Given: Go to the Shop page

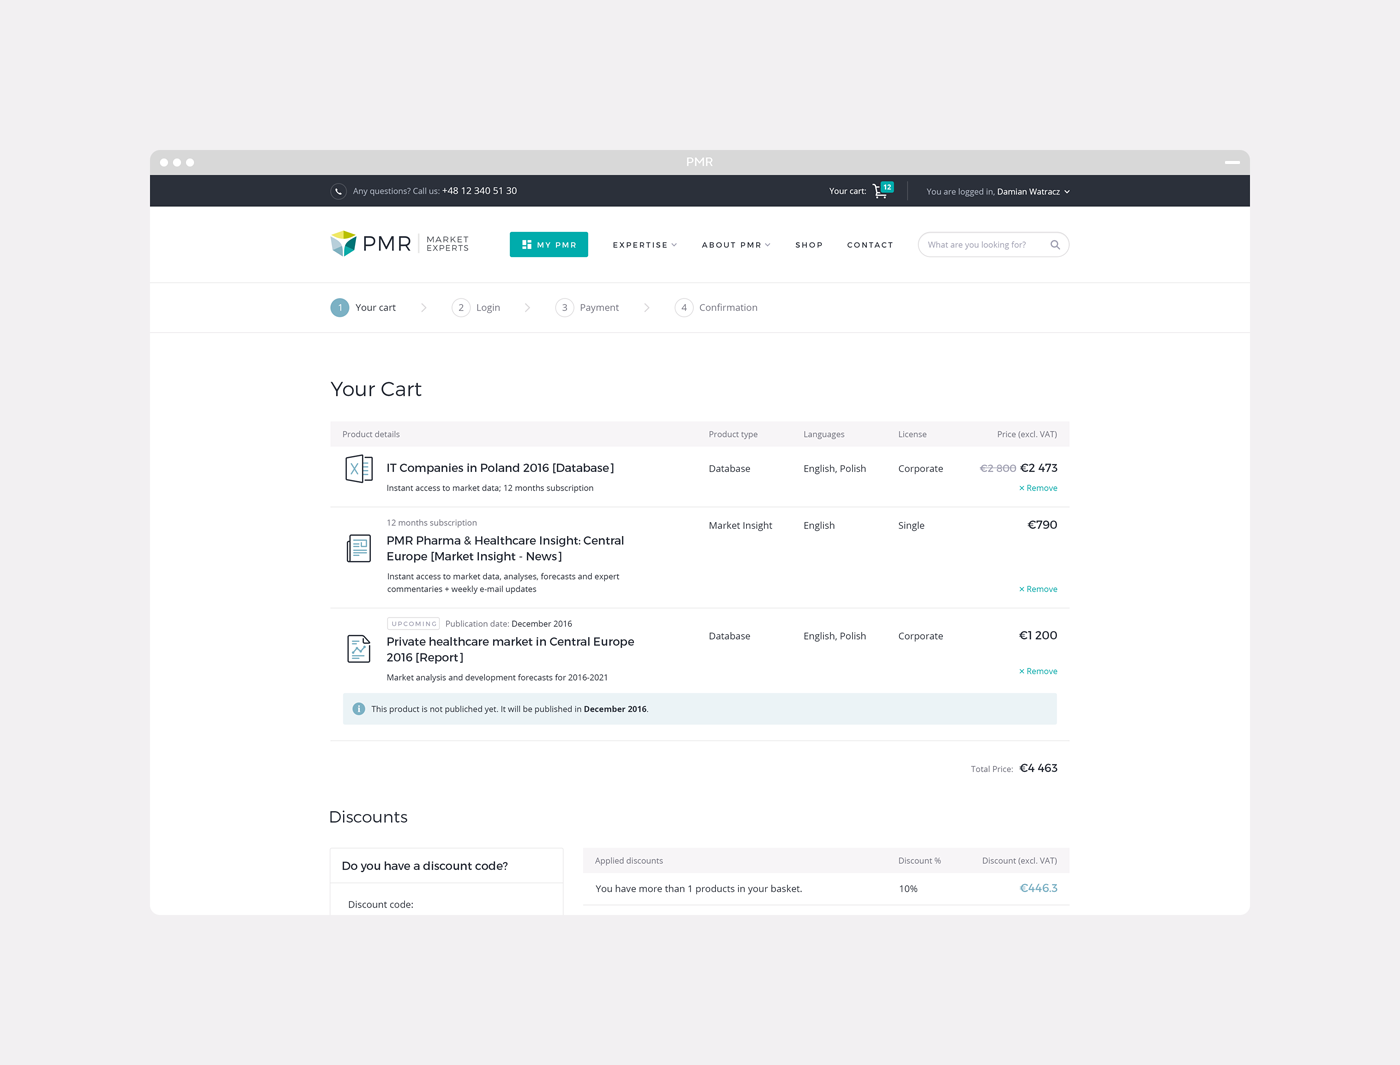Looking at the screenshot, I should [x=809, y=245].
